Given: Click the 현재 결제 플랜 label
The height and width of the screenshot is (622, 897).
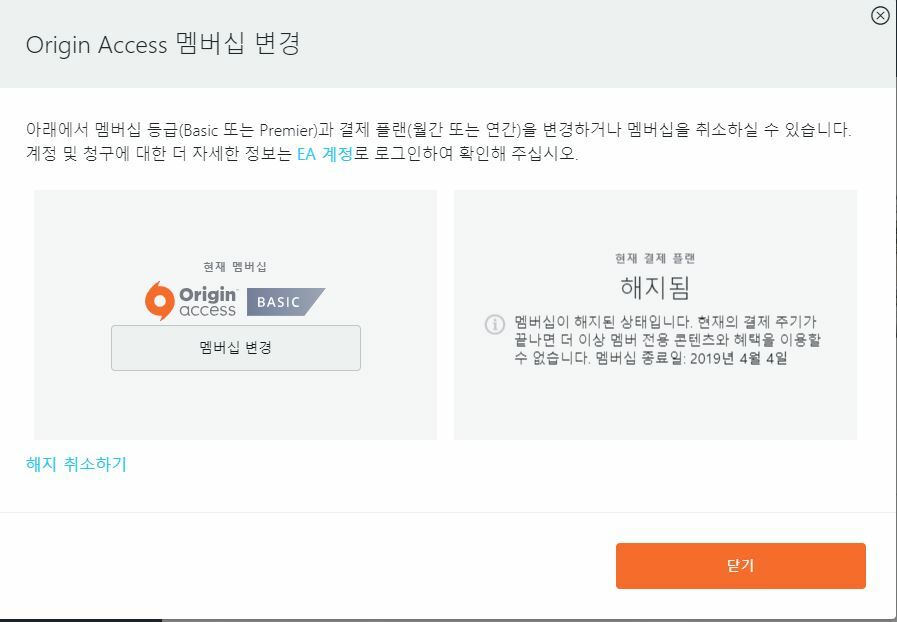Looking at the screenshot, I should [655, 259].
